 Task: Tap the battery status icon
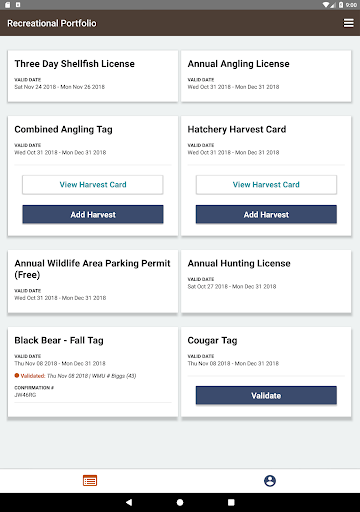pyautogui.click(x=341, y=5)
